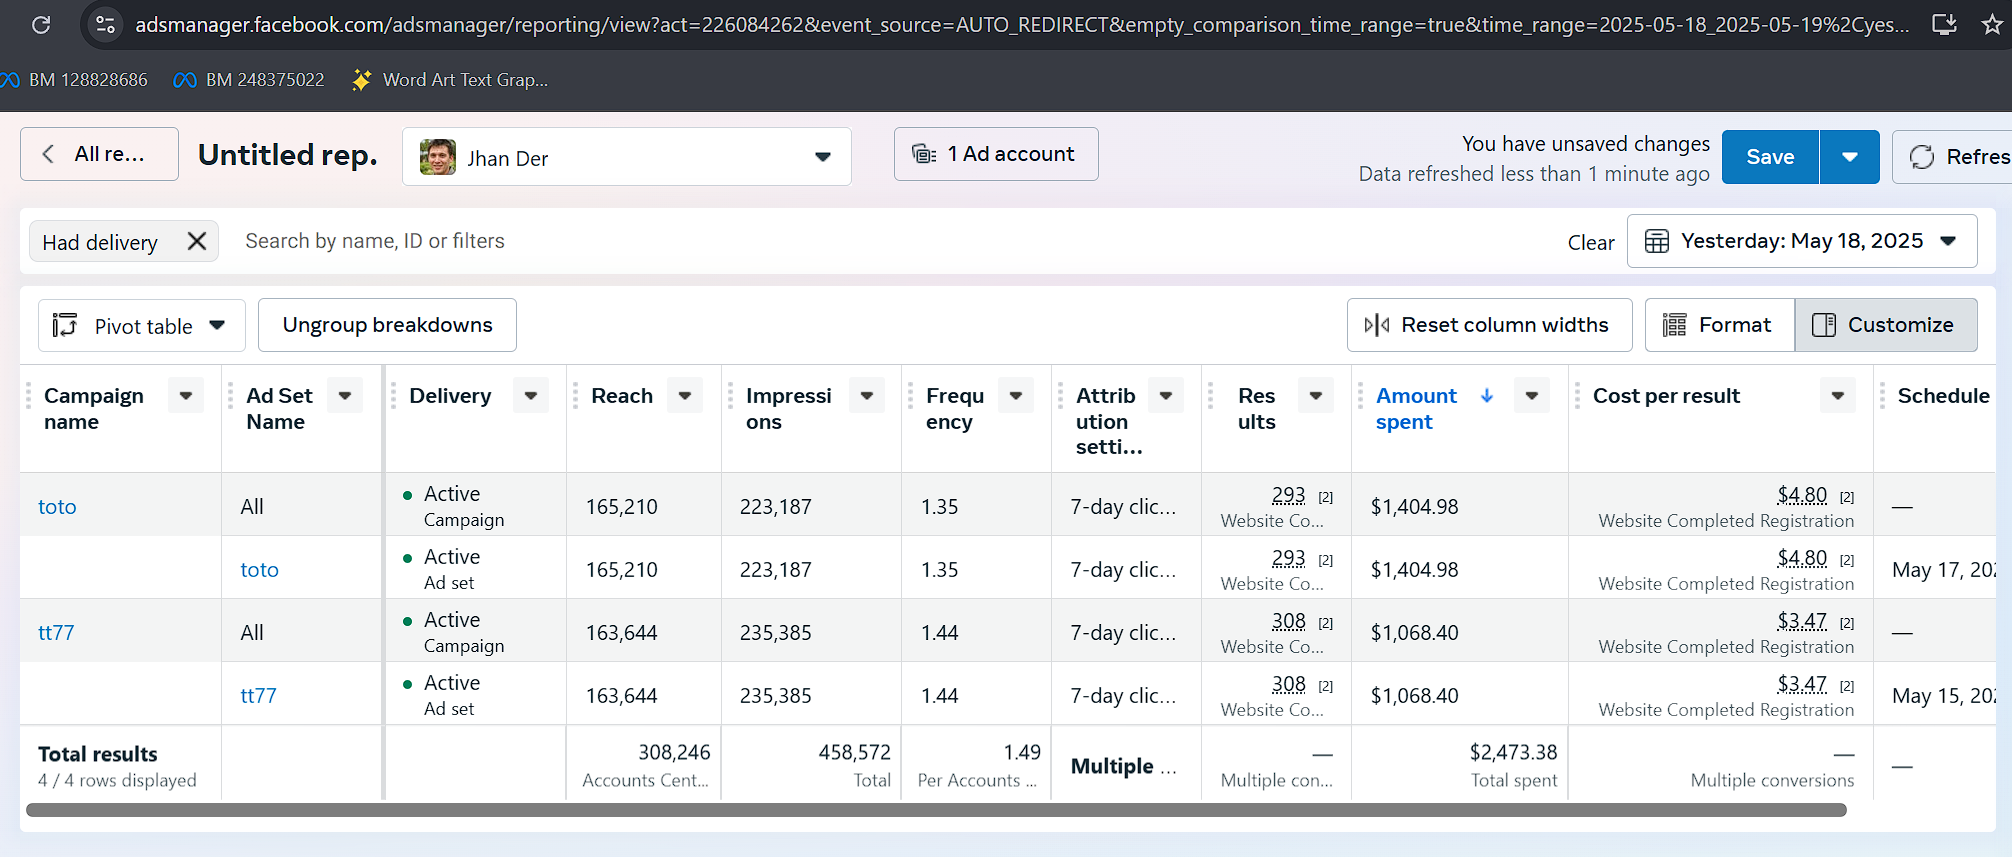Viewport: 2012px width, 857px height.
Task: Click the Amount spent sort arrow
Action: pyautogui.click(x=1487, y=395)
